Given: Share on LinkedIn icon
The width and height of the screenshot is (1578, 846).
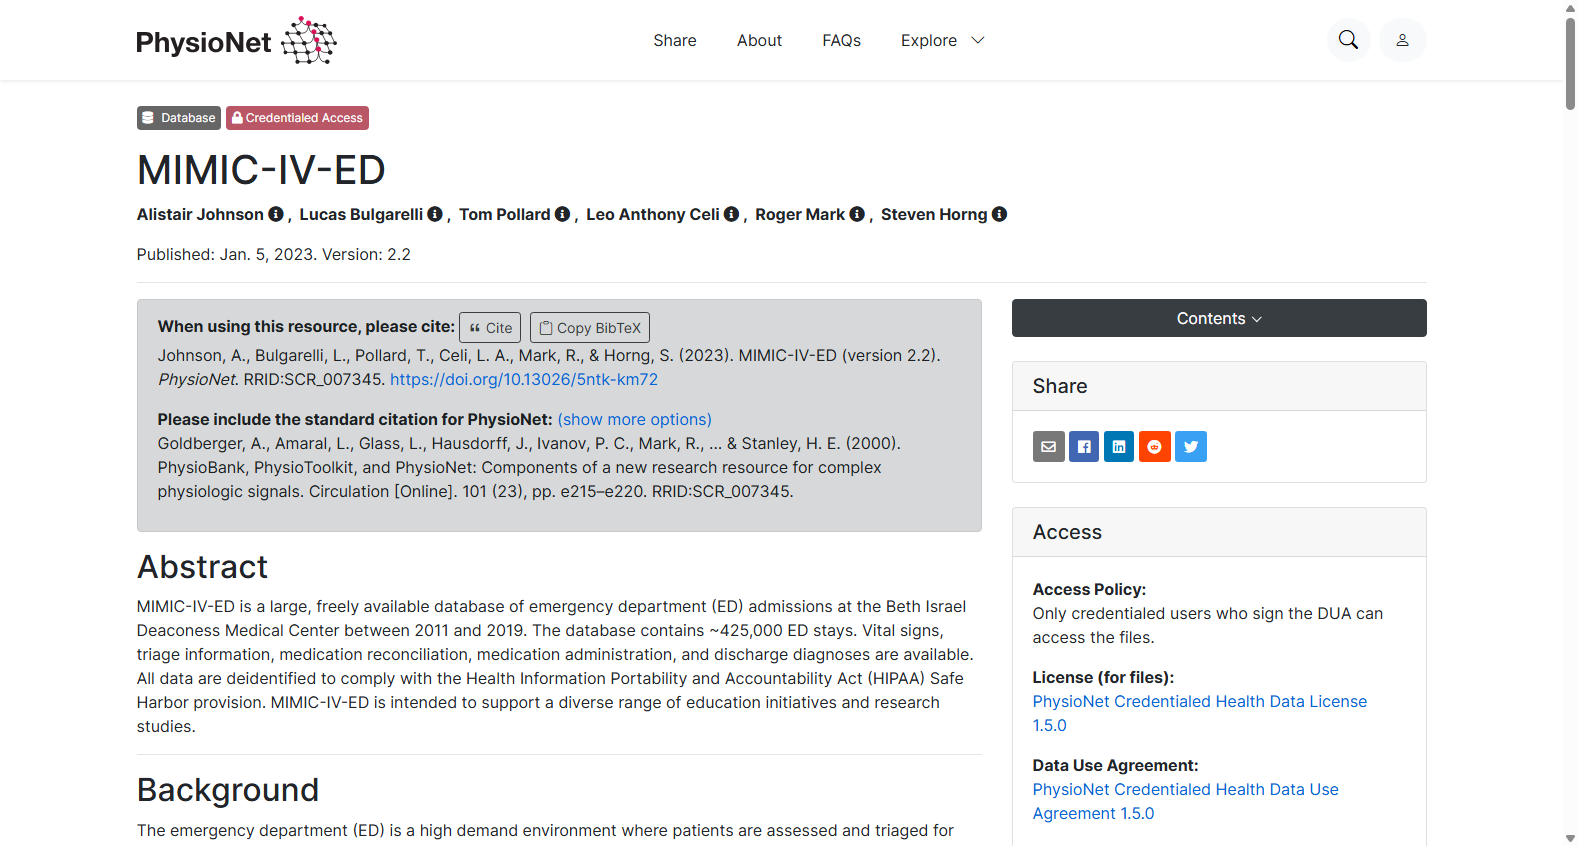Looking at the screenshot, I should pyautogui.click(x=1119, y=446).
